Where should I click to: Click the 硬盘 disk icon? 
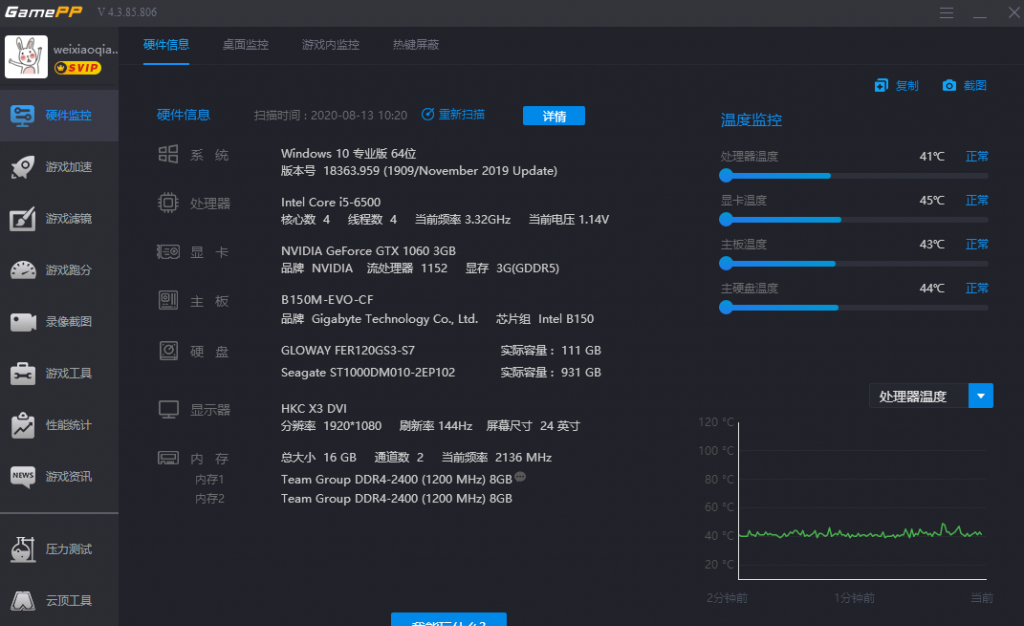[x=168, y=351]
